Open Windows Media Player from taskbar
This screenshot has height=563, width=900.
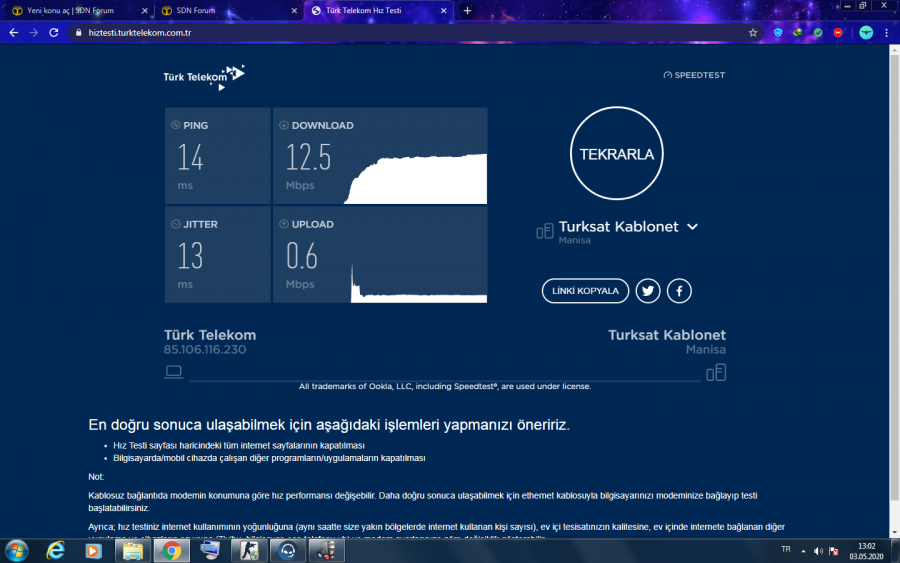click(94, 551)
